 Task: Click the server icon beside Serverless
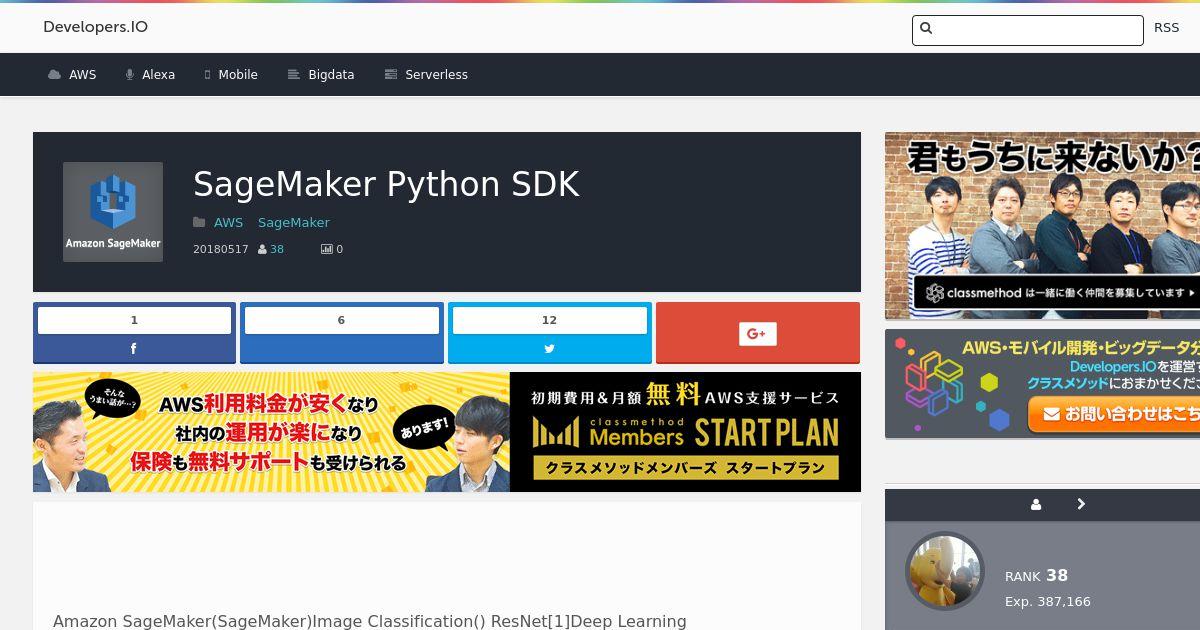click(x=391, y=75)
